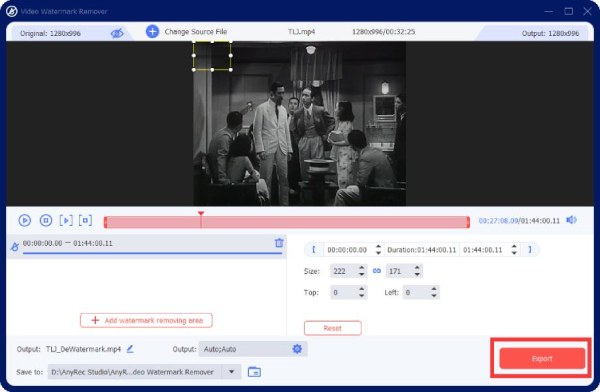Click the Change Source File label
600x392 pixels.
pos(196,32)
